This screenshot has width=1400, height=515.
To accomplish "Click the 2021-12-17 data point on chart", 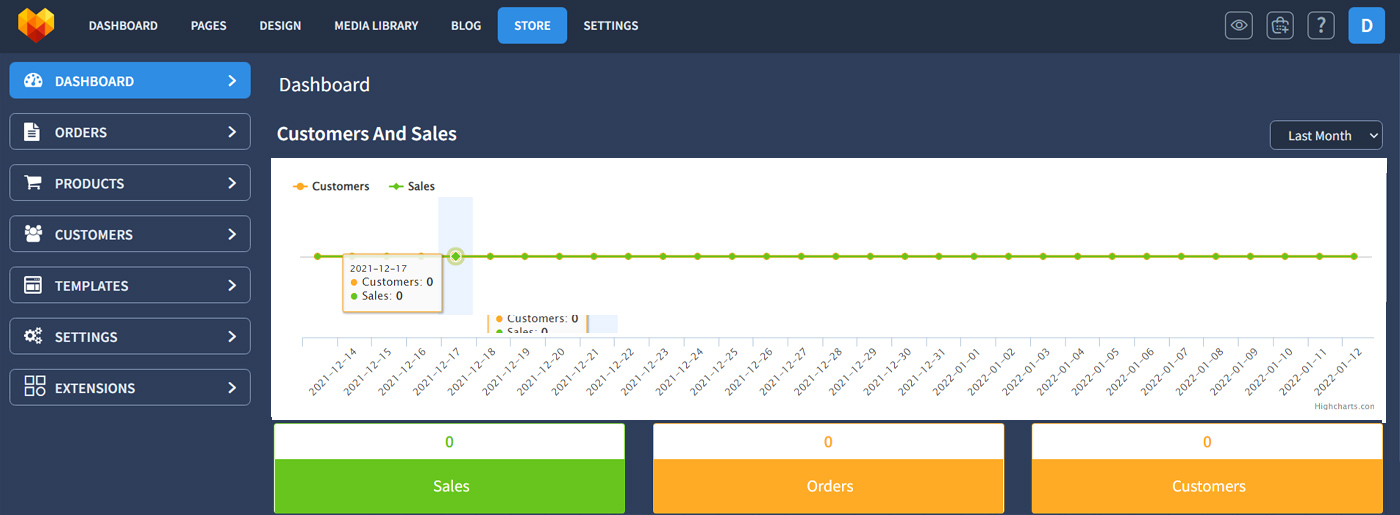I will click(x=456, y=257).
